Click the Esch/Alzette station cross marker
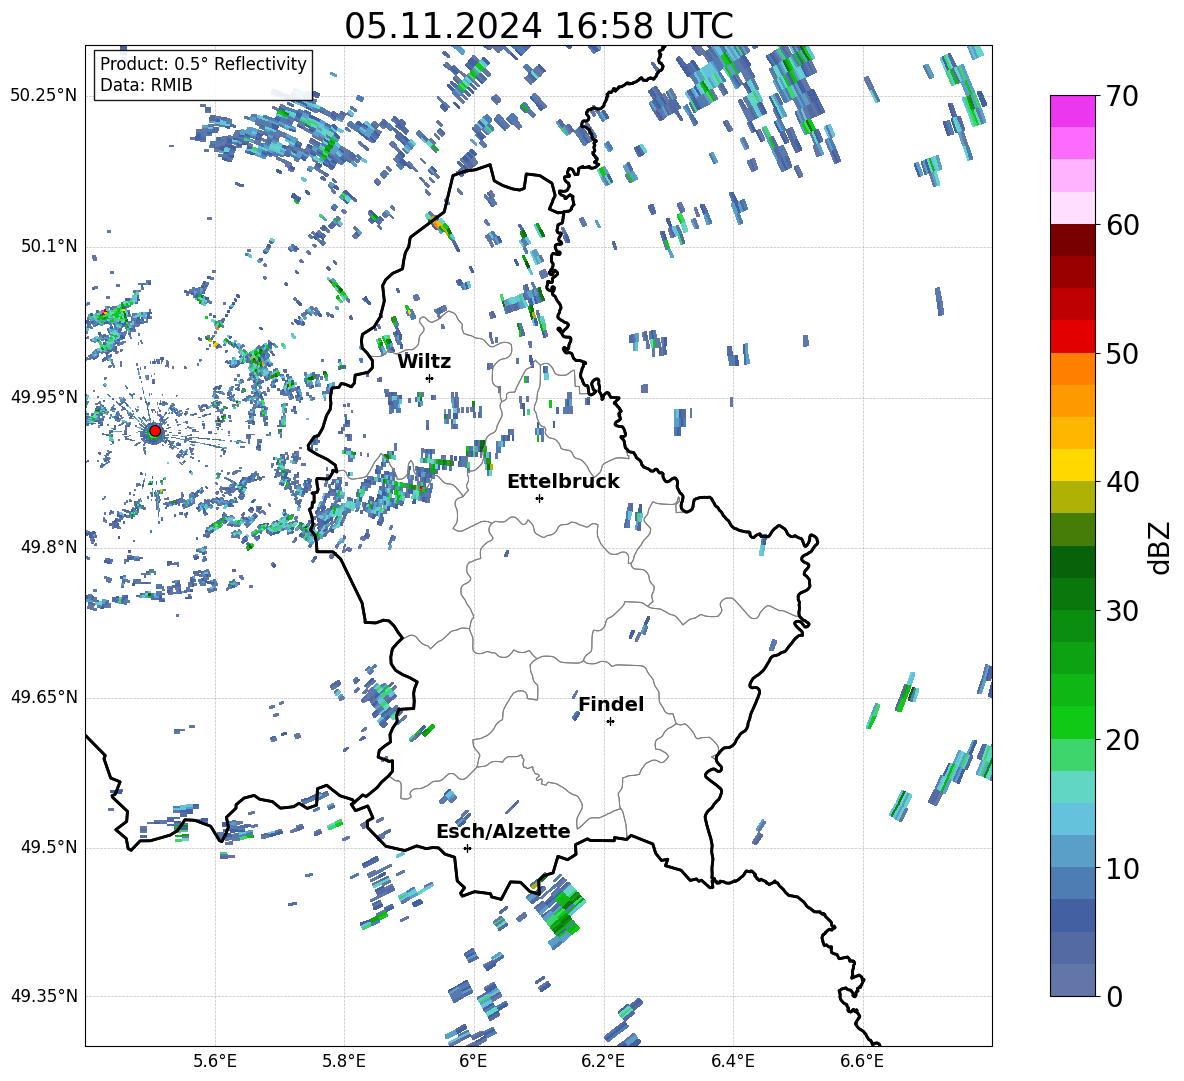This screenshot has height=1081, width=1184. point(467,848)
